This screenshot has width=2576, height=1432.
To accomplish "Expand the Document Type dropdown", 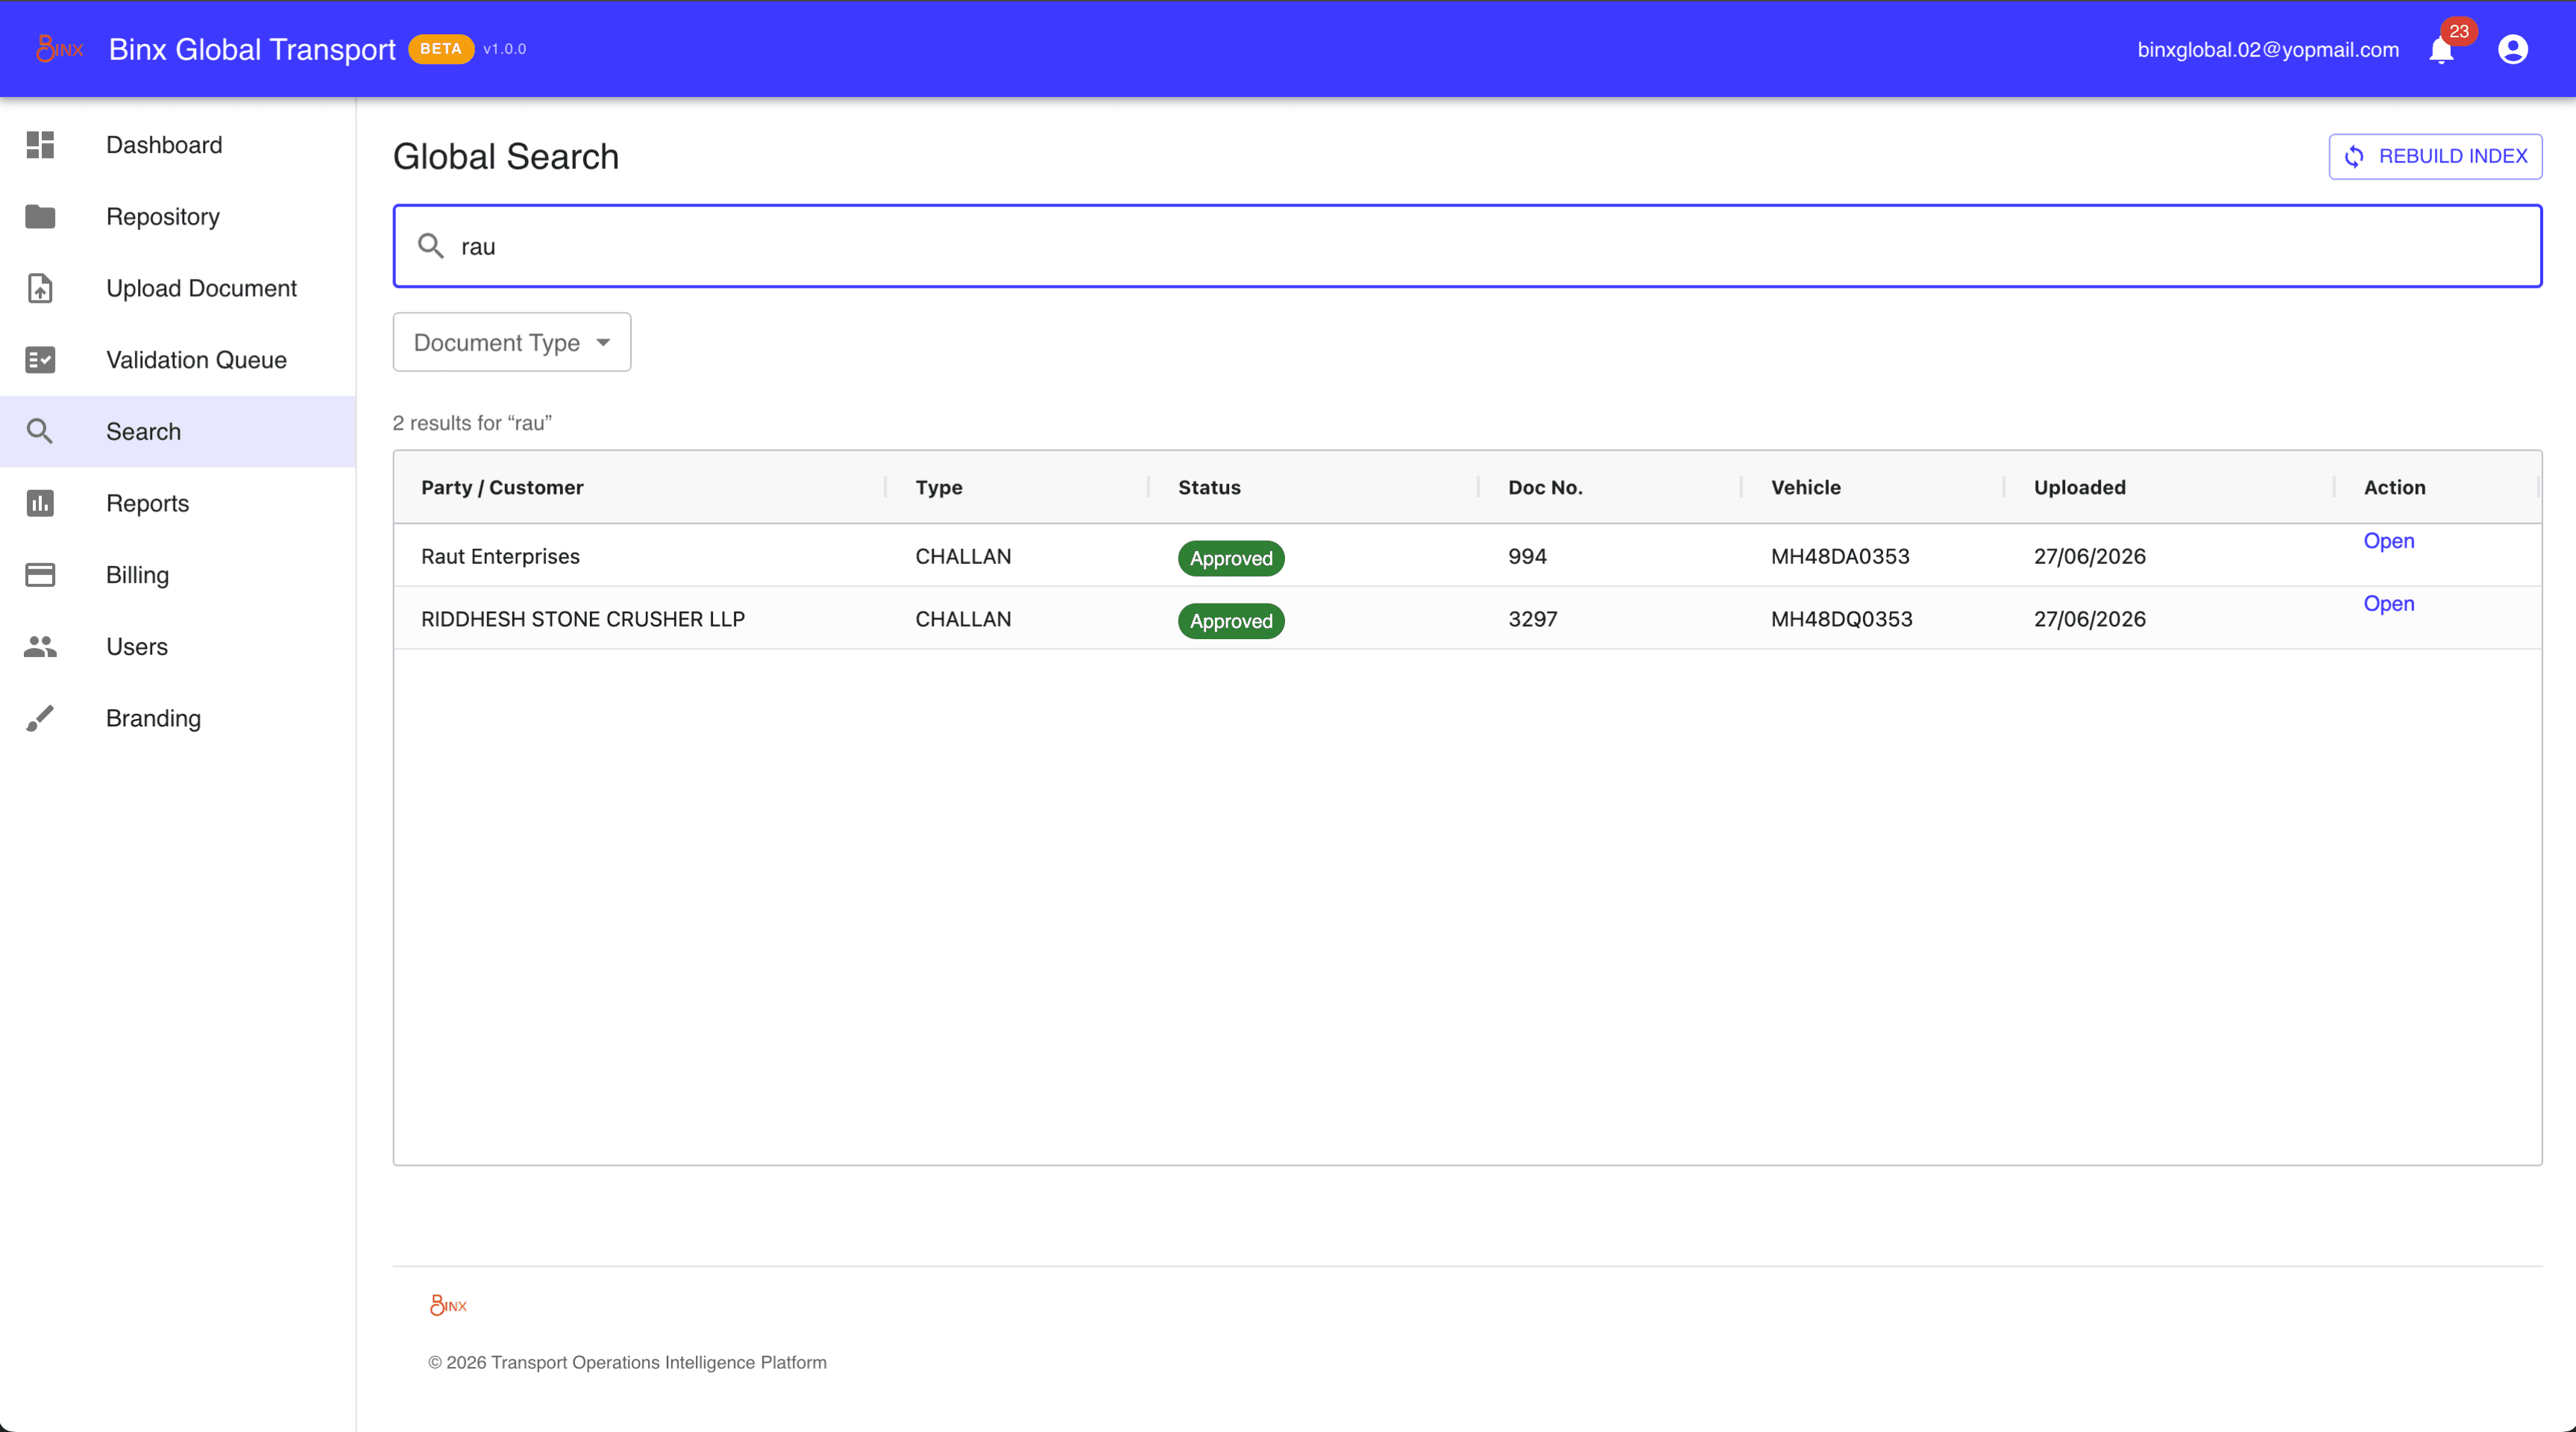I will 511,342.
